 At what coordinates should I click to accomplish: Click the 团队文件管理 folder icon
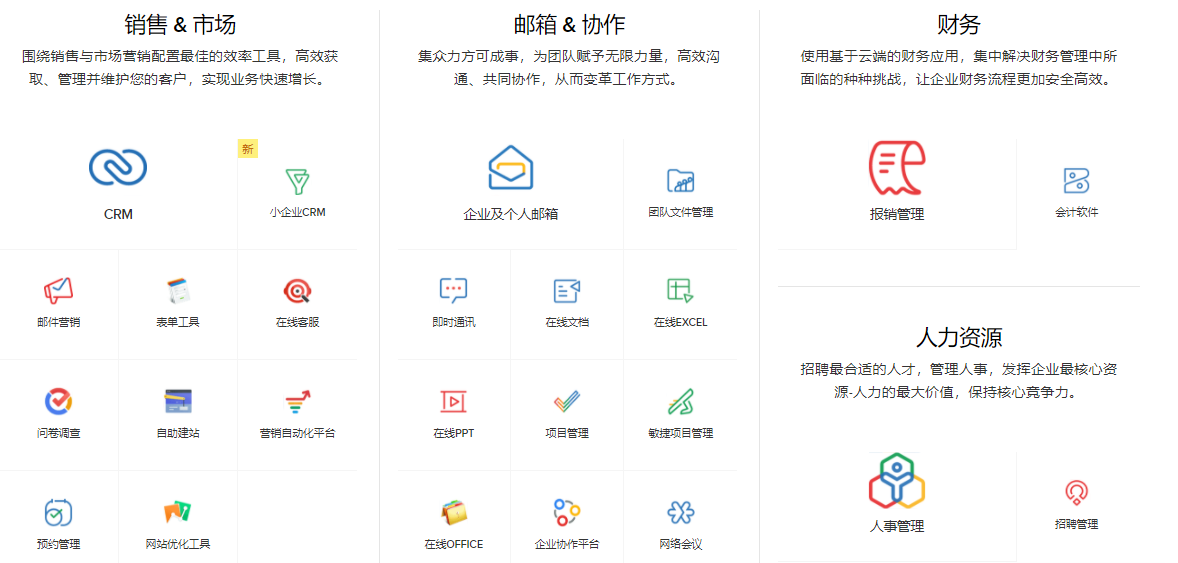(680, 181)
